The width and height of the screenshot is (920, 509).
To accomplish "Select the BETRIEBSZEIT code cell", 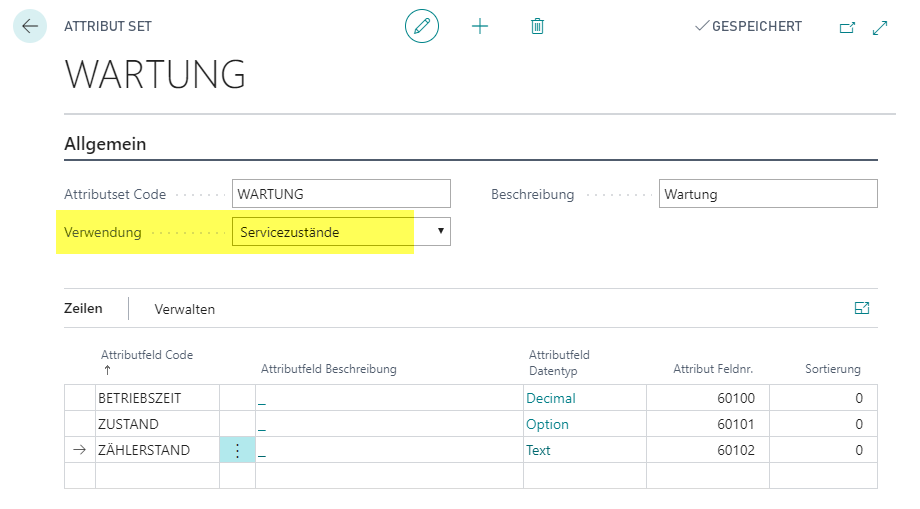I will (157, 398).
